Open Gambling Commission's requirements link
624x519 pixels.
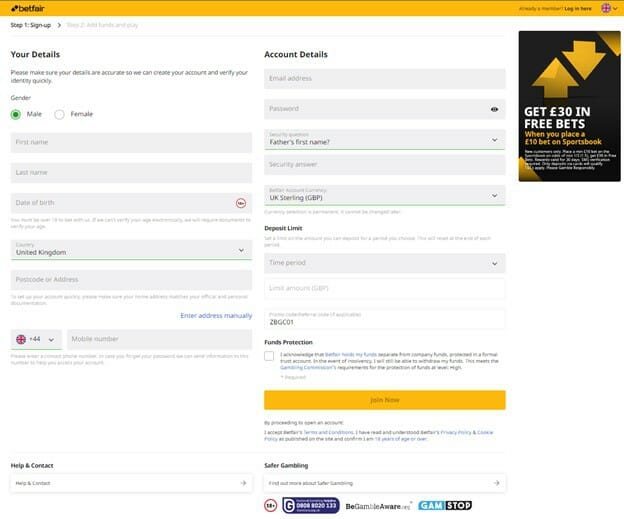(308, 368)
